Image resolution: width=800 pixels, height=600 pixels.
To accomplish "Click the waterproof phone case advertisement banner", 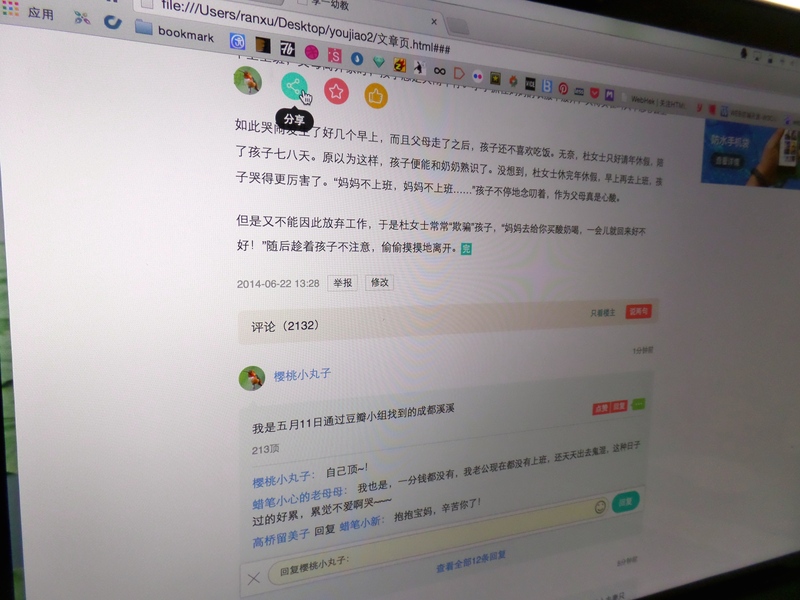I will [x=751, y=153].
